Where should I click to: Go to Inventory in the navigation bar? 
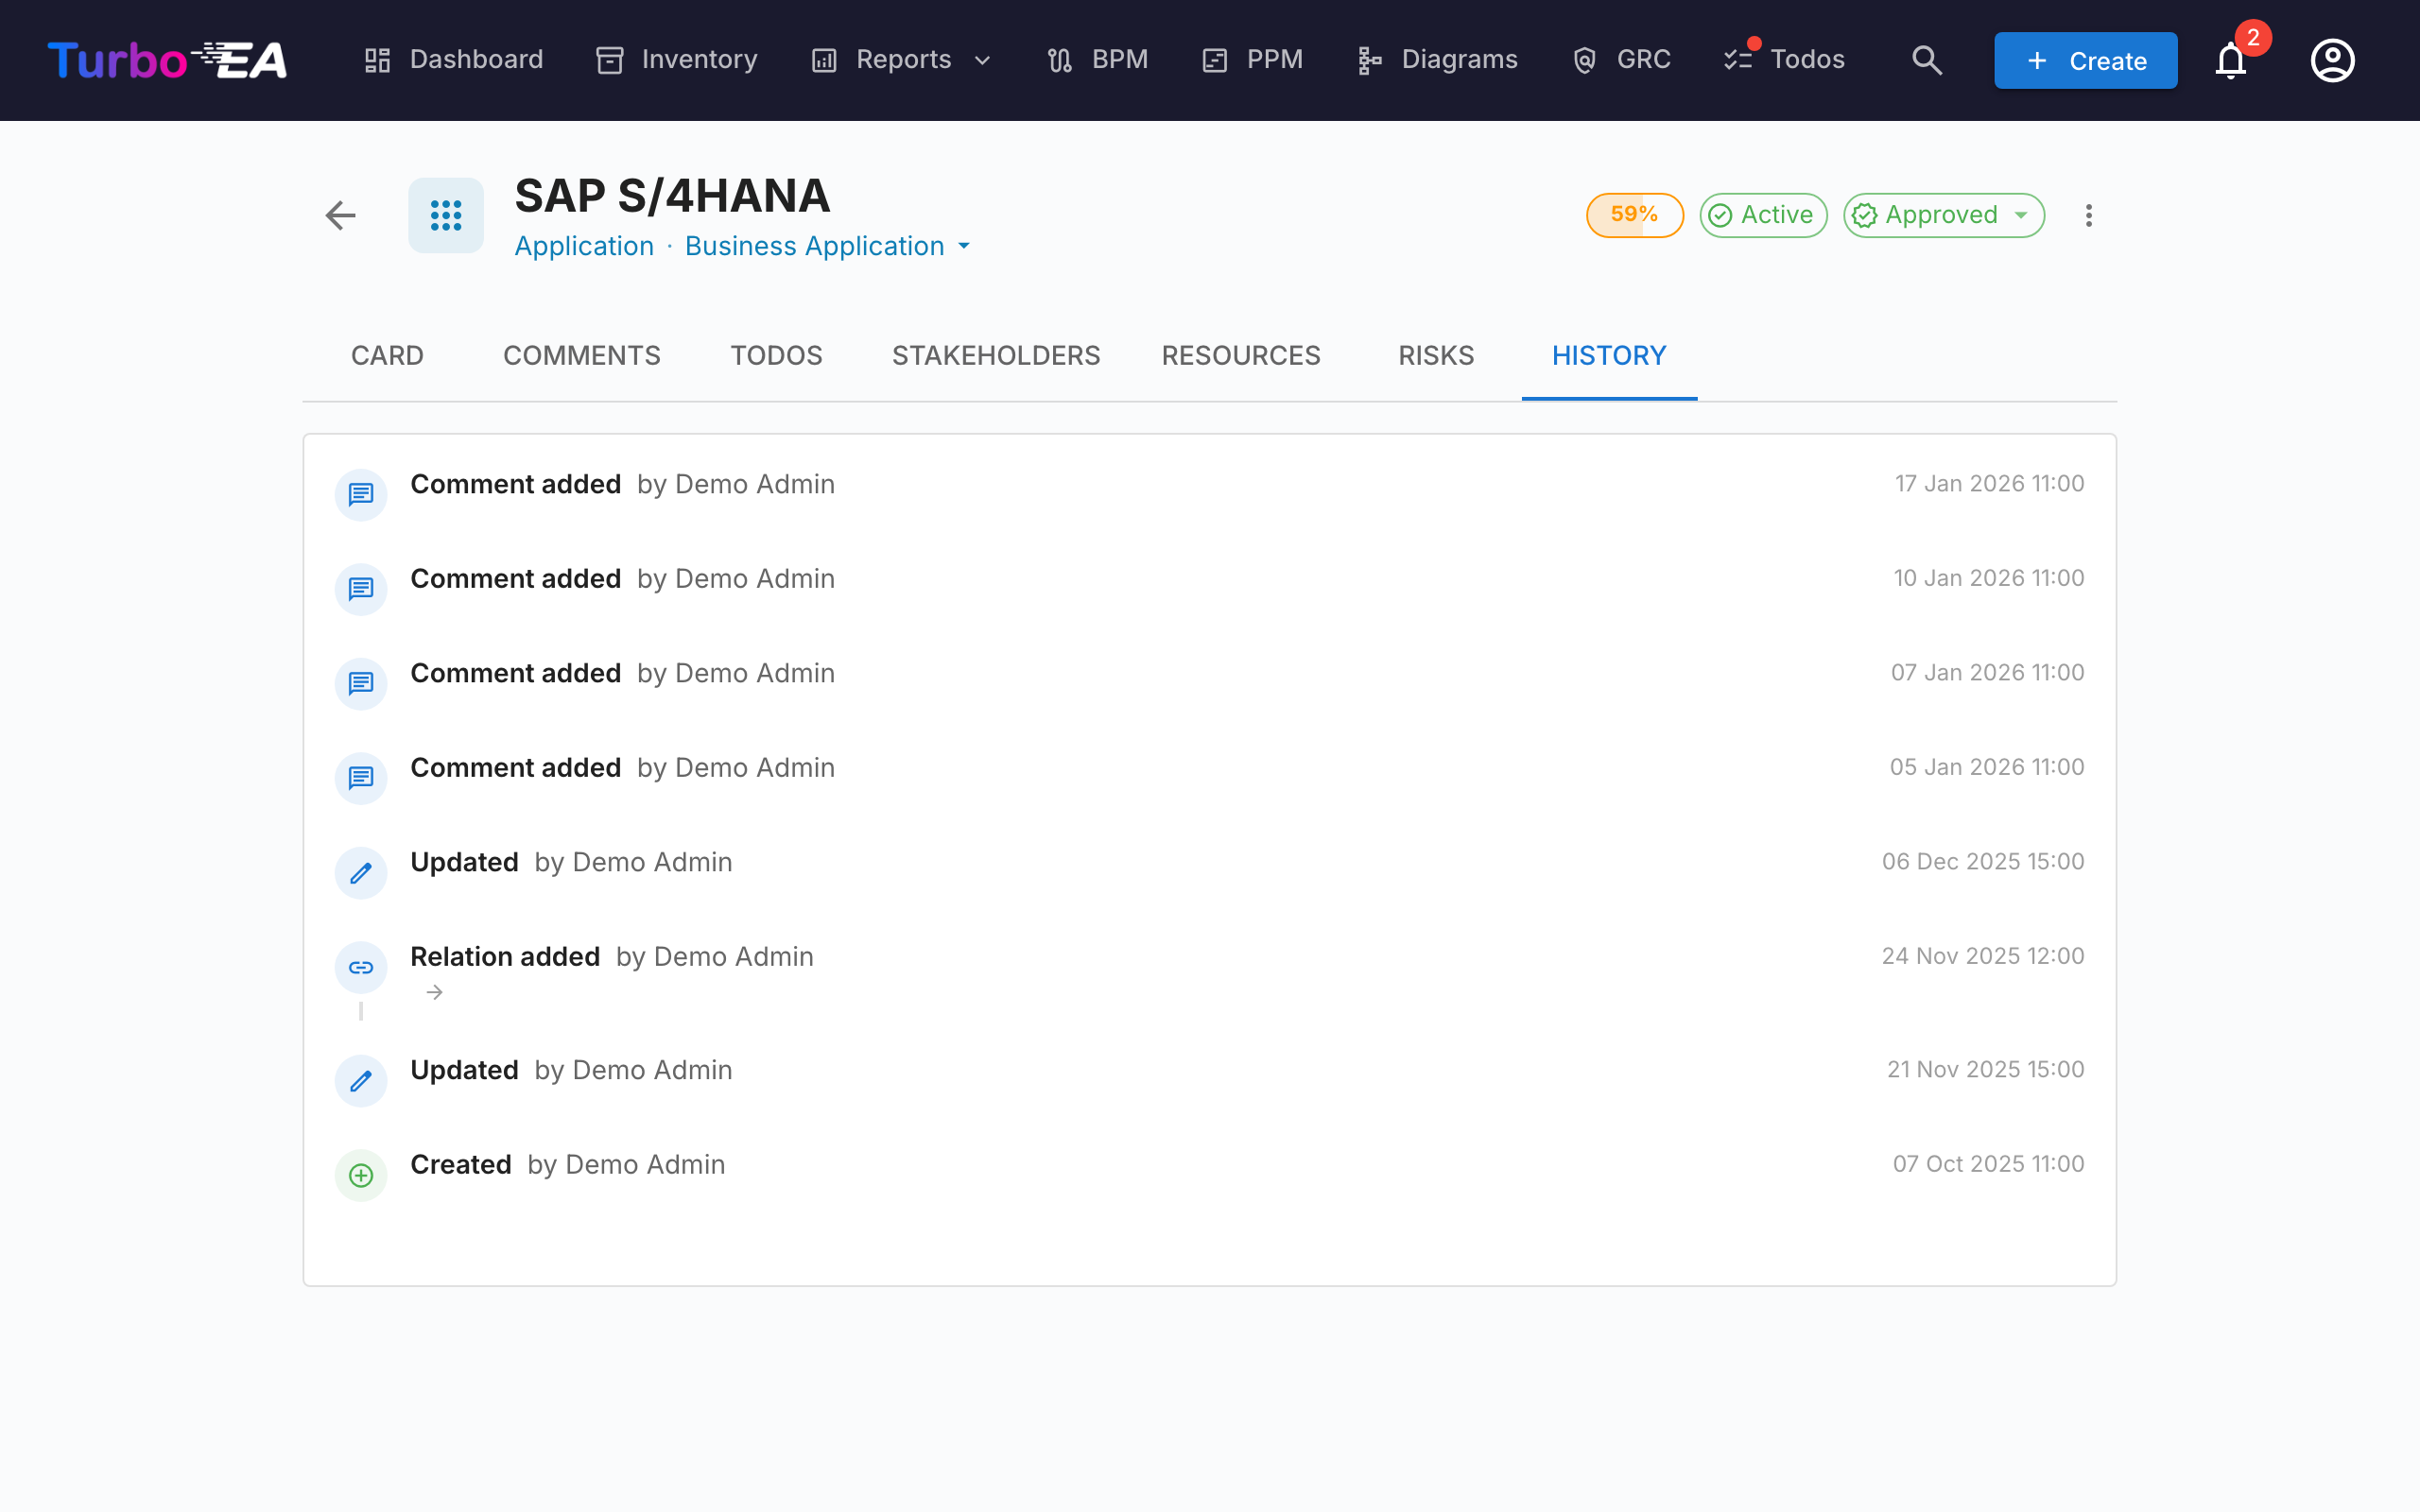(677, 60)
